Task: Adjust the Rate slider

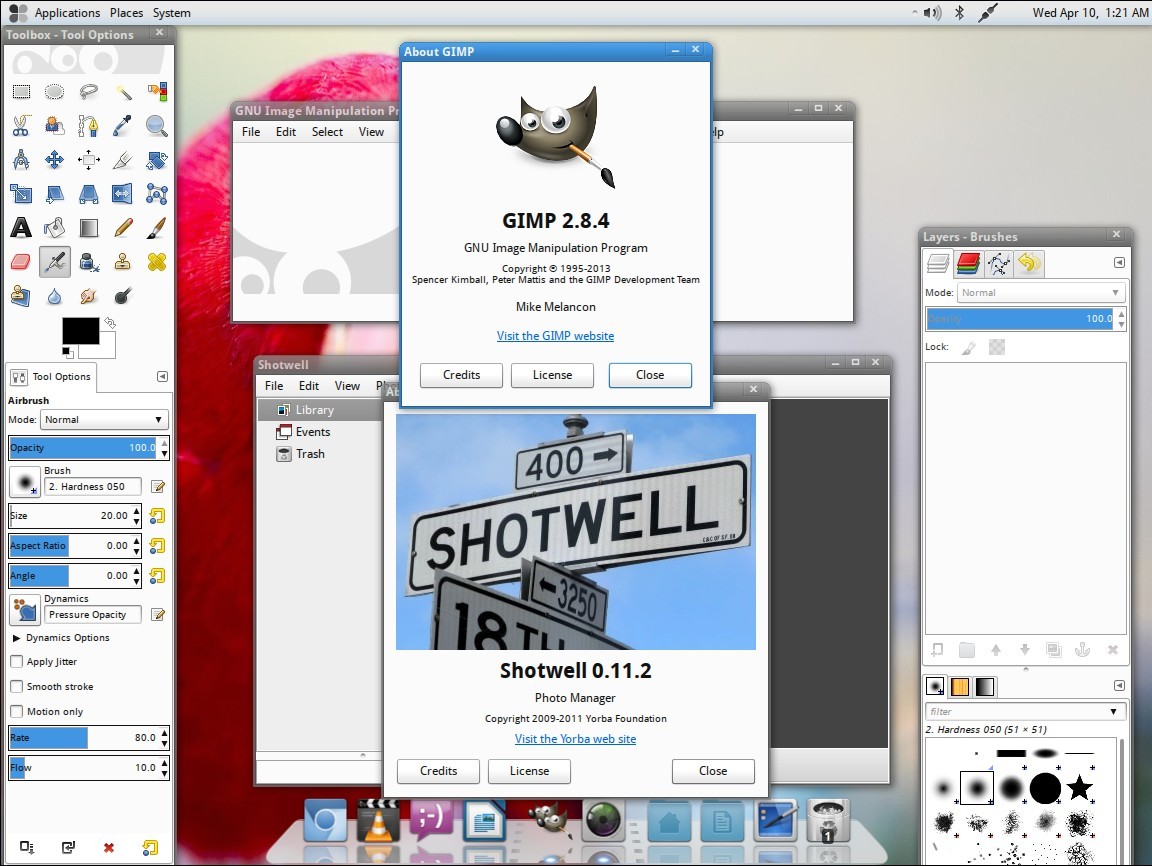Action: [84, 737]
